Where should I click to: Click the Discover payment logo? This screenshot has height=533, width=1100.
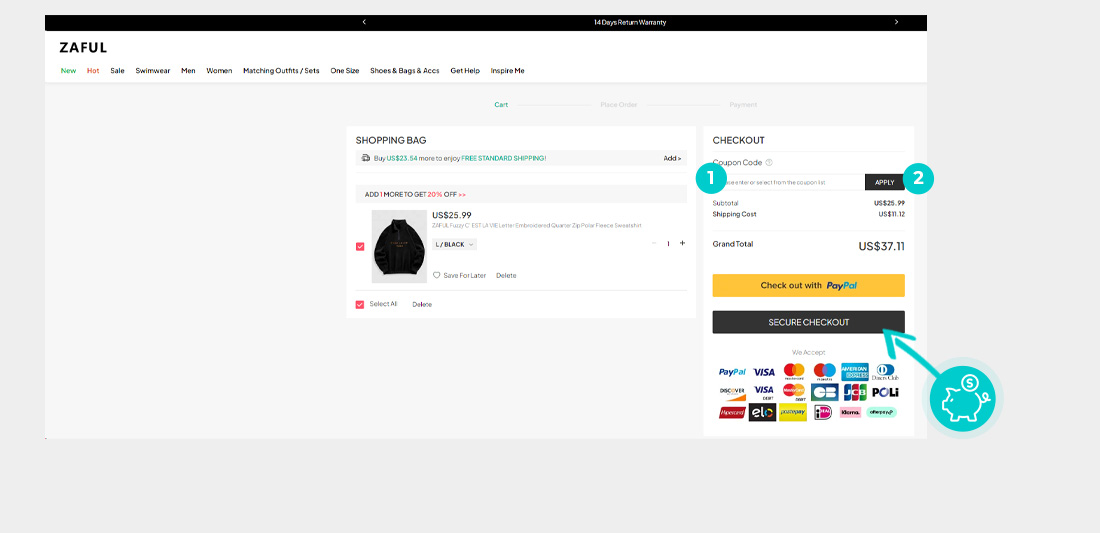[732, 392]
